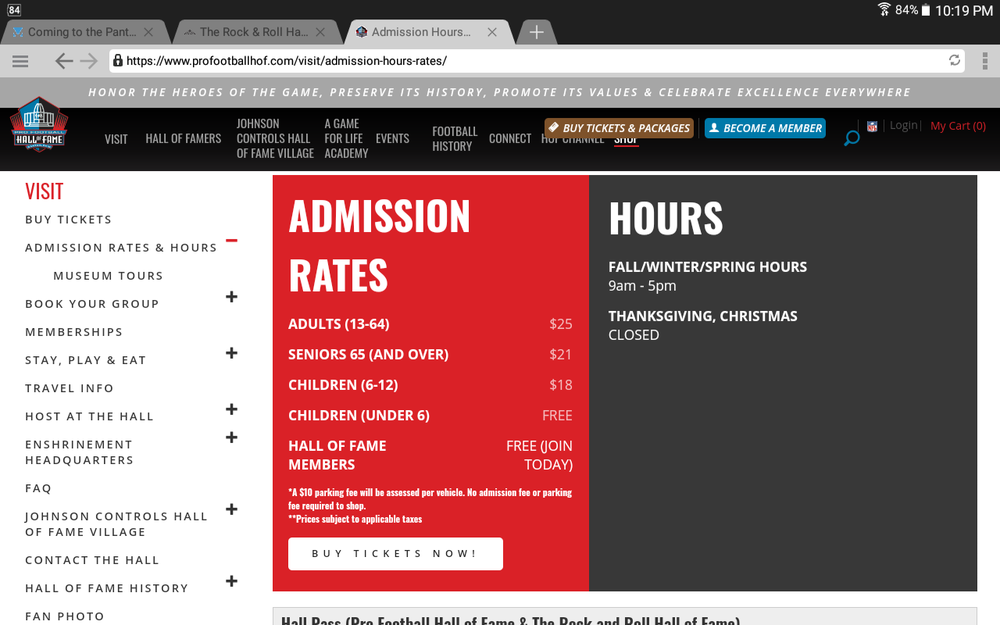Close the Rock & Roll Hall tab
This screenshot has width=1000, height=625.
(320, 32)
